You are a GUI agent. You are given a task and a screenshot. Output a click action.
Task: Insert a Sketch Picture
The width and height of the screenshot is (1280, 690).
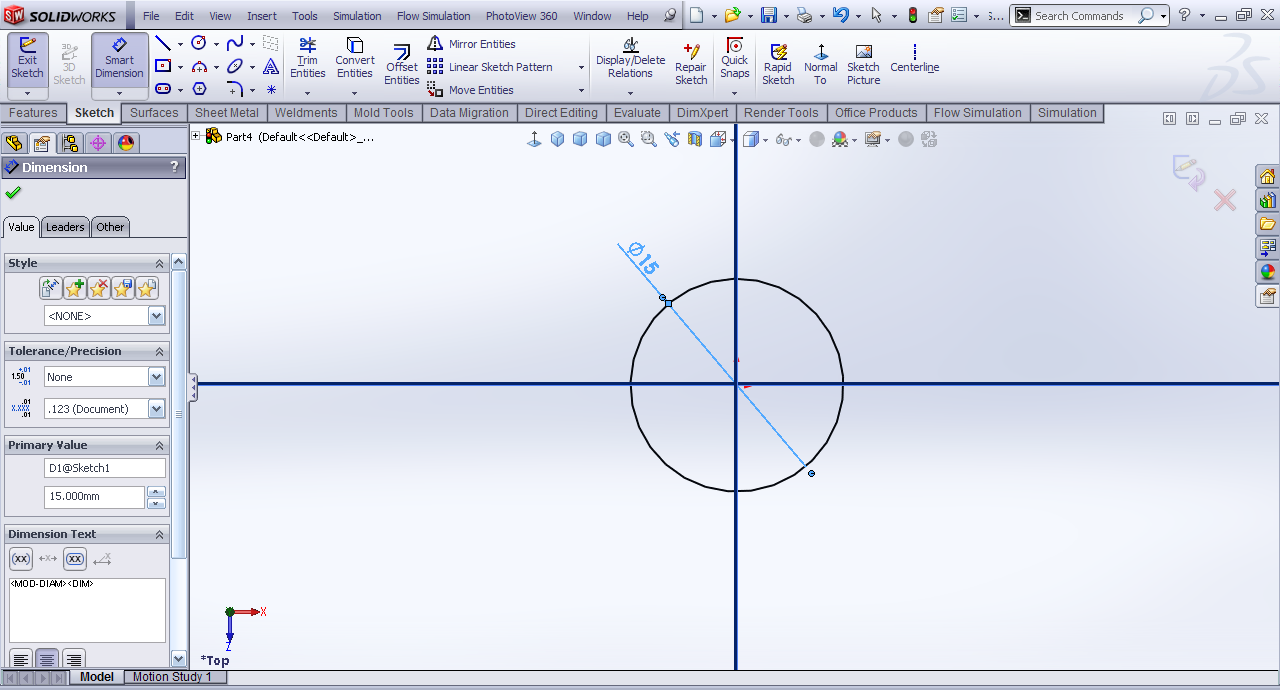pyautogui.click(x=863, y=64)
